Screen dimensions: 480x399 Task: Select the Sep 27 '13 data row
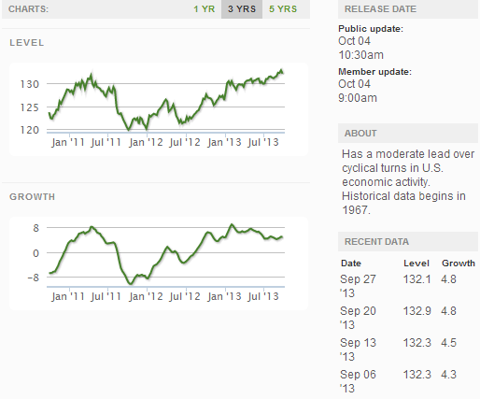pos(408,286)
